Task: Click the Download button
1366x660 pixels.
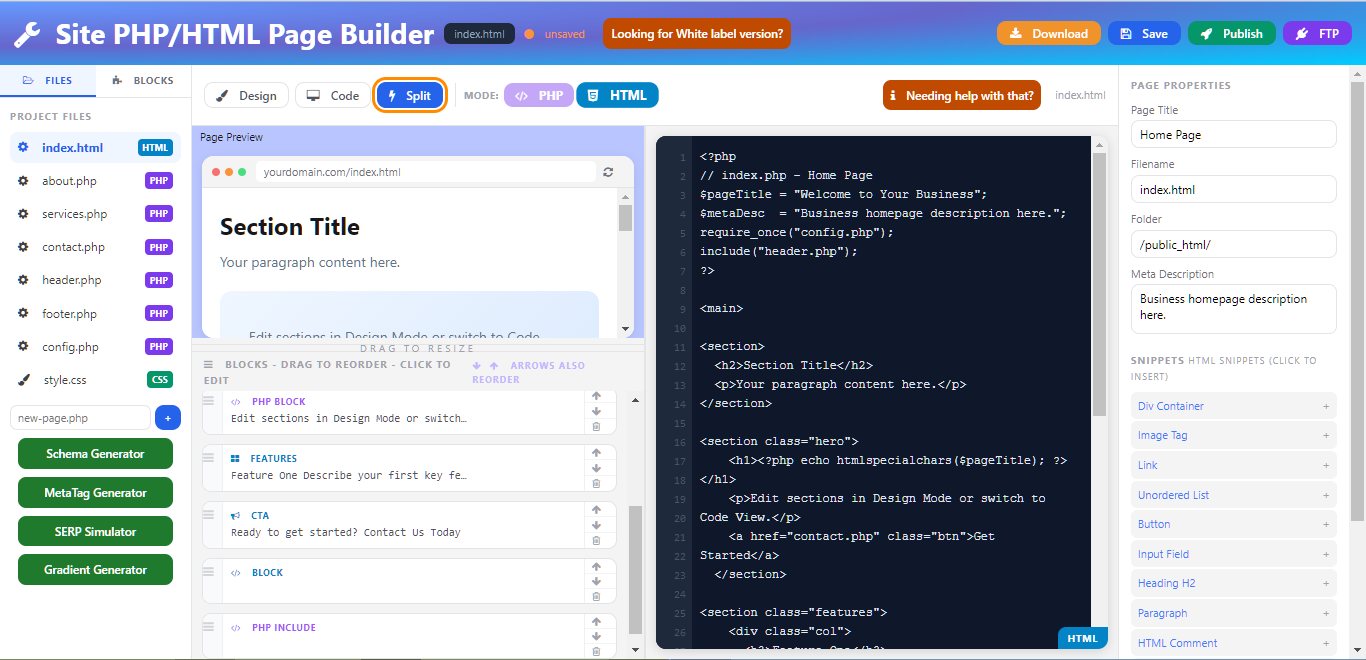Action: (1048, 34)
